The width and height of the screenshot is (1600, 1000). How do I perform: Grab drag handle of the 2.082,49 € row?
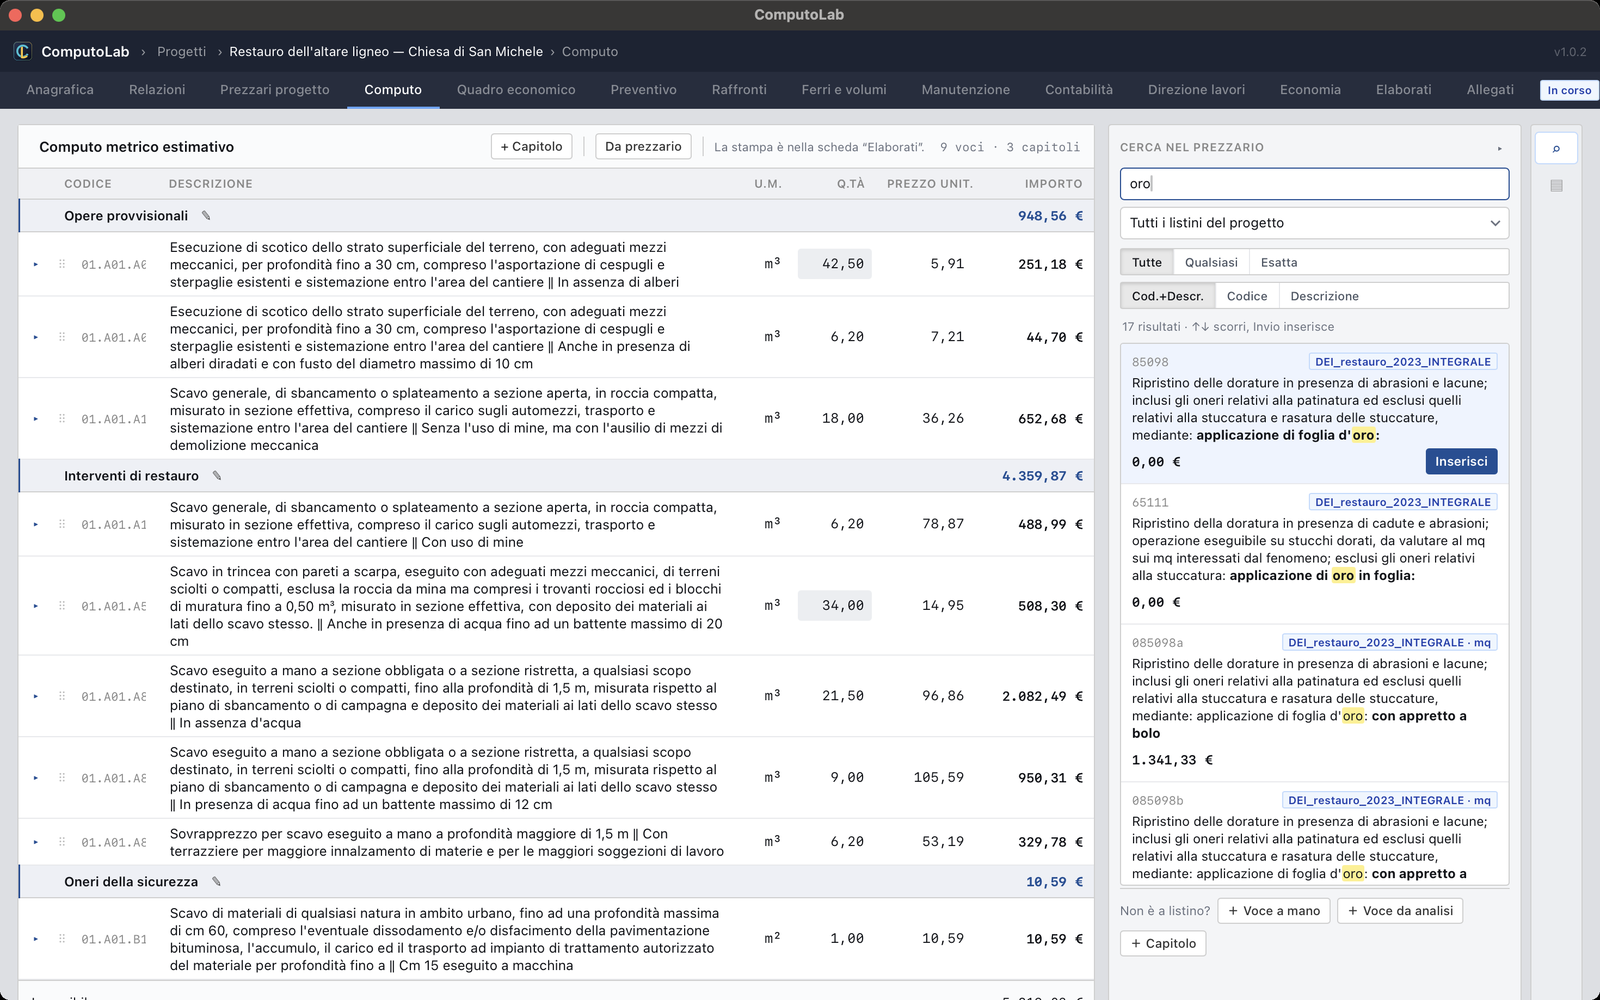click(62, 696)
